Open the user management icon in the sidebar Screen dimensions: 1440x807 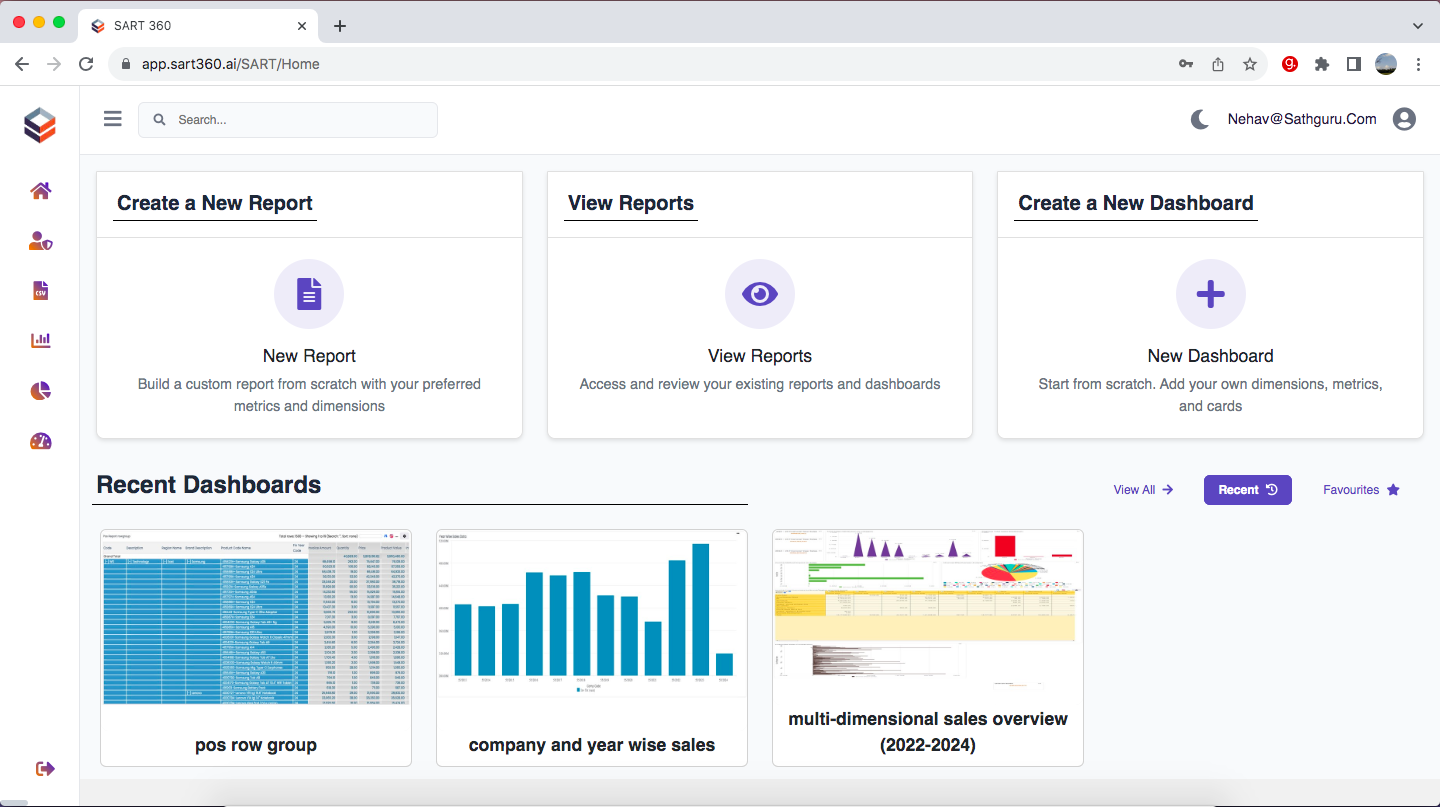(x=40, y=240)
